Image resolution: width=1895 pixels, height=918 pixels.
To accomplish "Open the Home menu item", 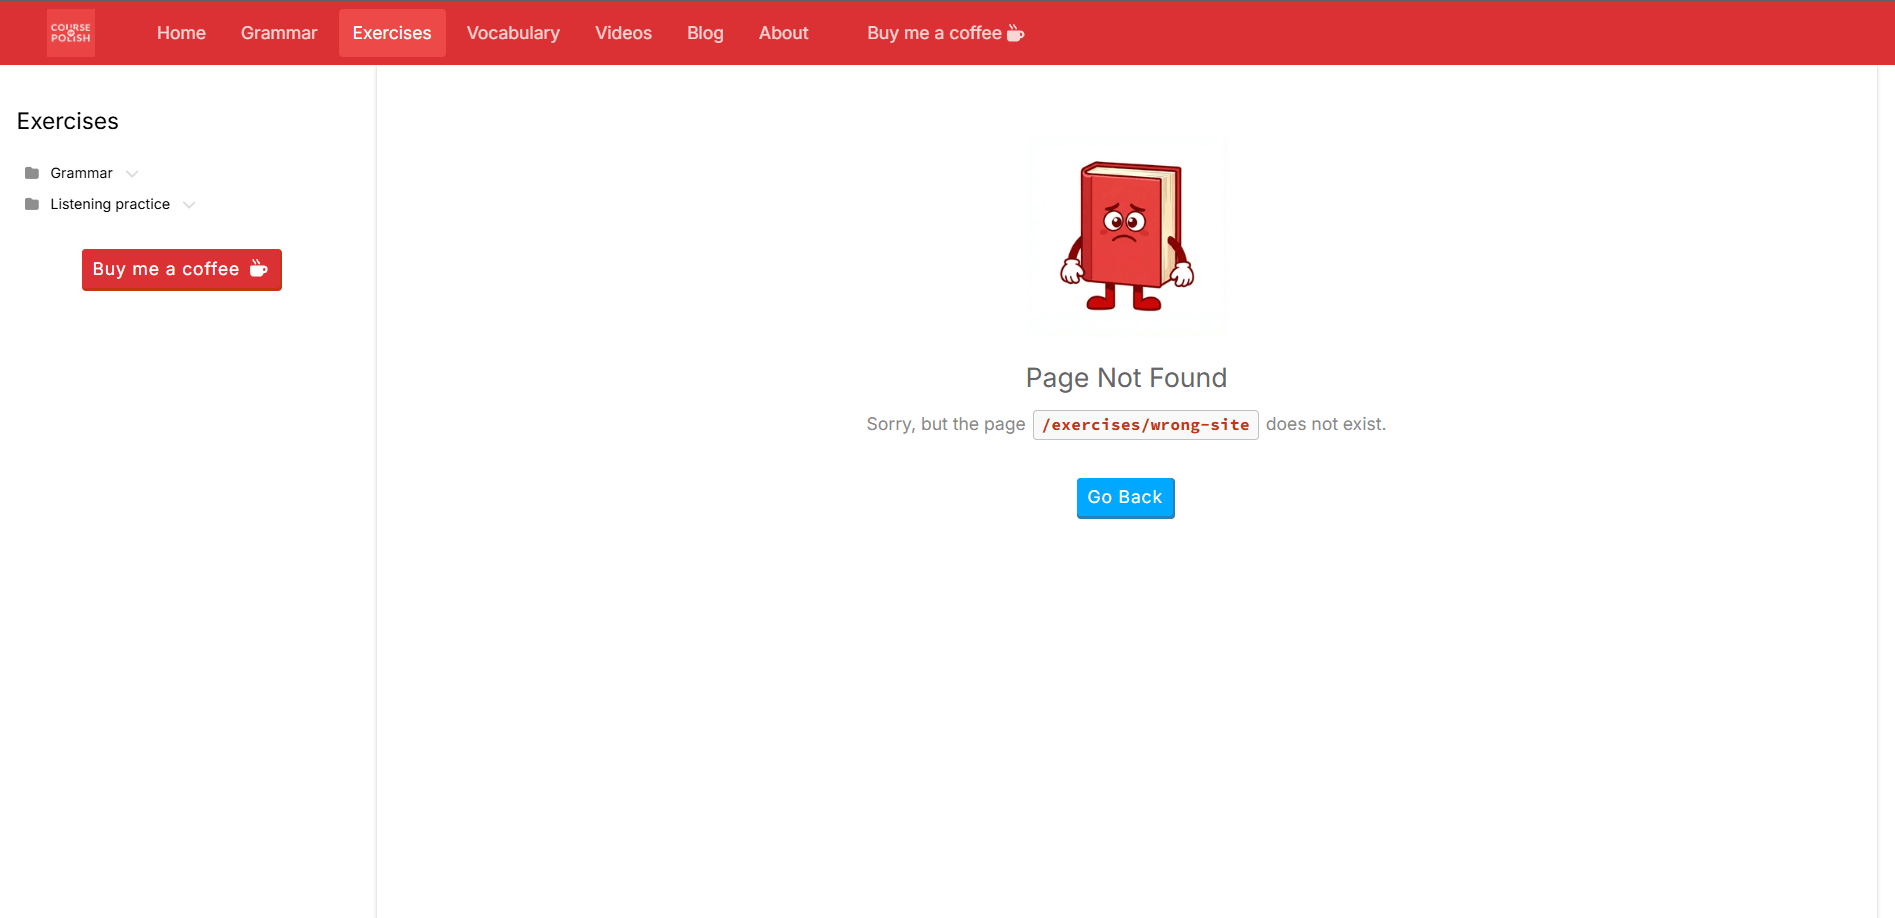I will coord(181,32).
